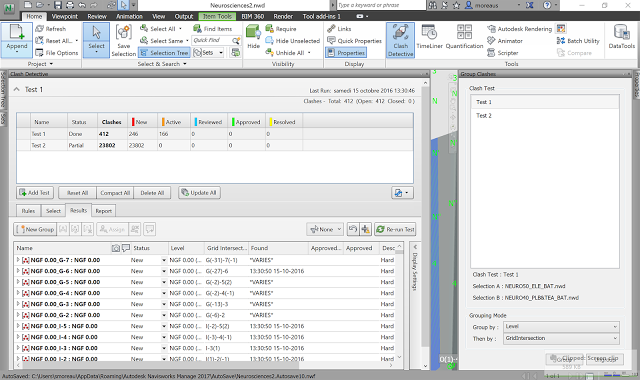The image size is (640, 380).
Task: Open Save Selection tool
Action: pos(123,40)
